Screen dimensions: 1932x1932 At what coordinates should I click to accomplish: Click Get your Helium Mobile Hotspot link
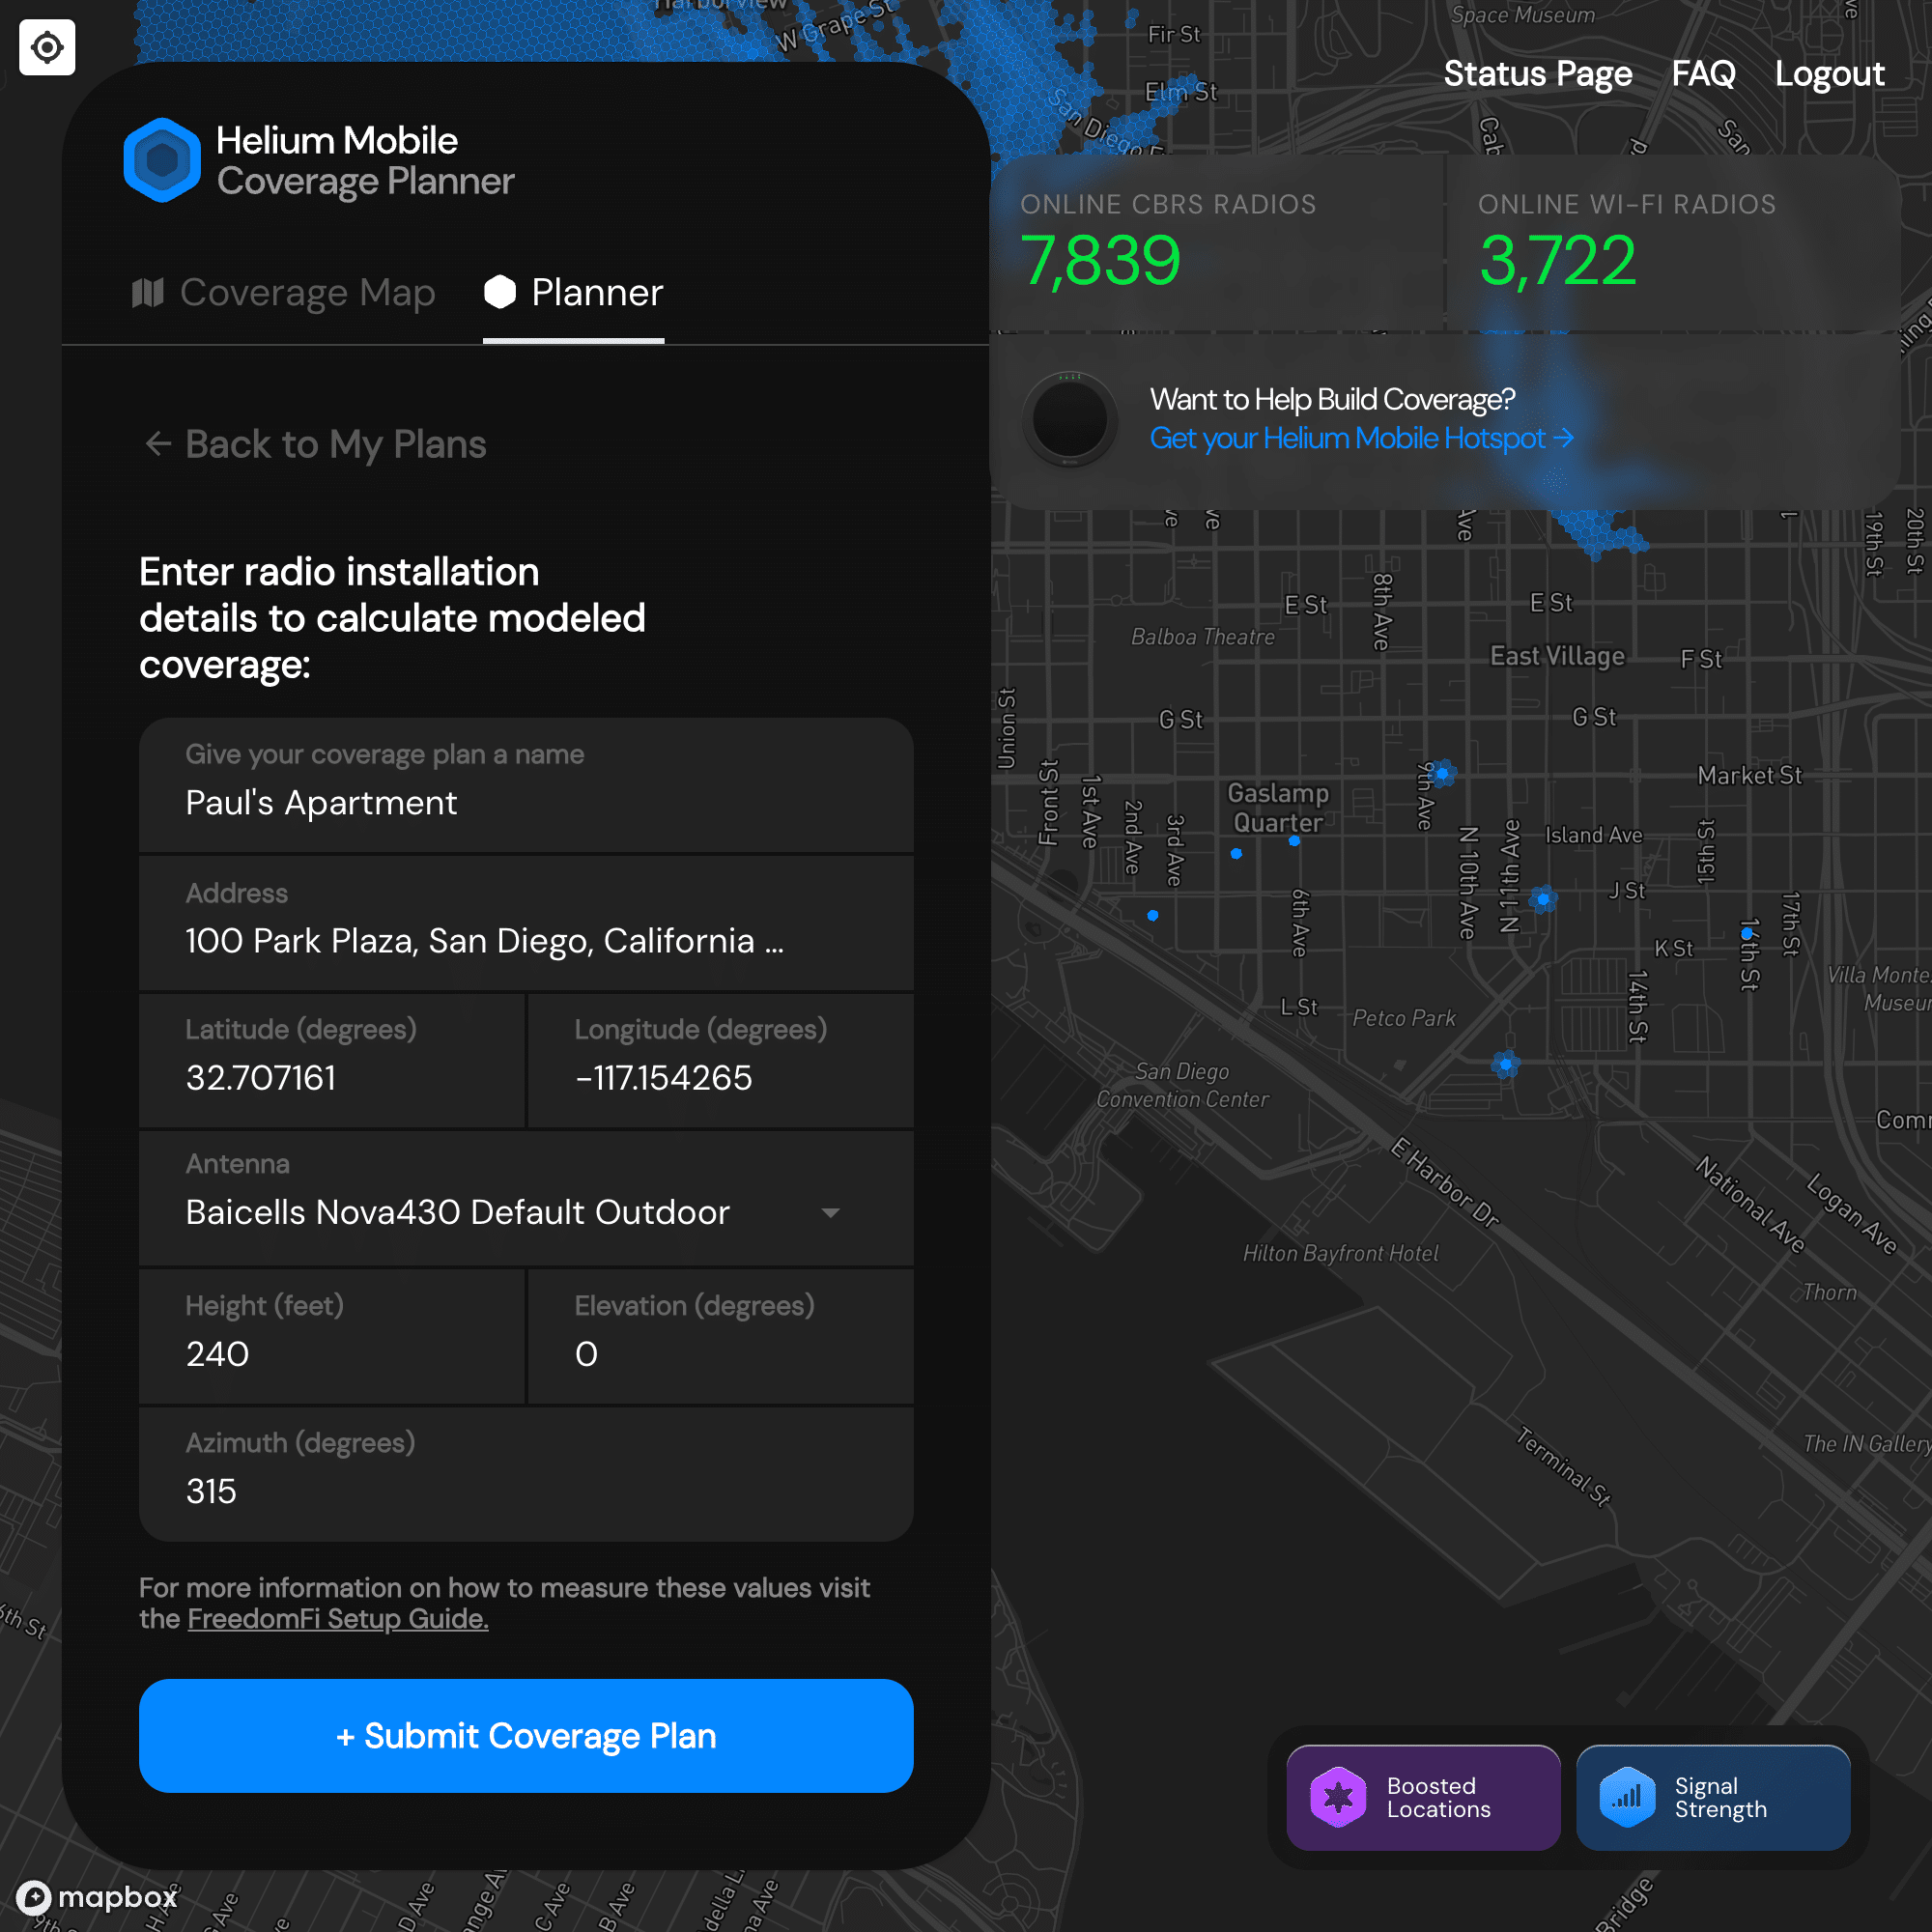click(x=1361, y=438)
